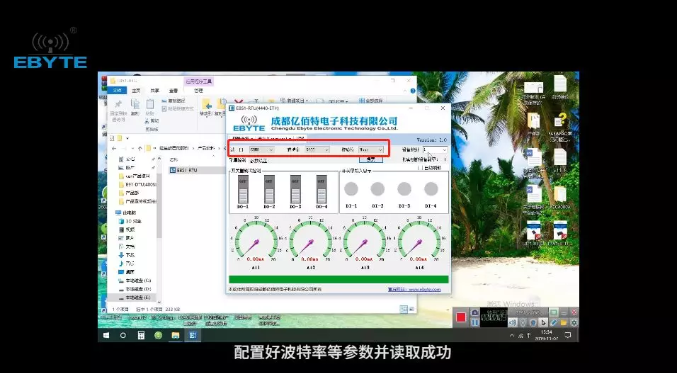
Task: Click the outlined button below the parity dropdown
Action: [x=370, y=159]
